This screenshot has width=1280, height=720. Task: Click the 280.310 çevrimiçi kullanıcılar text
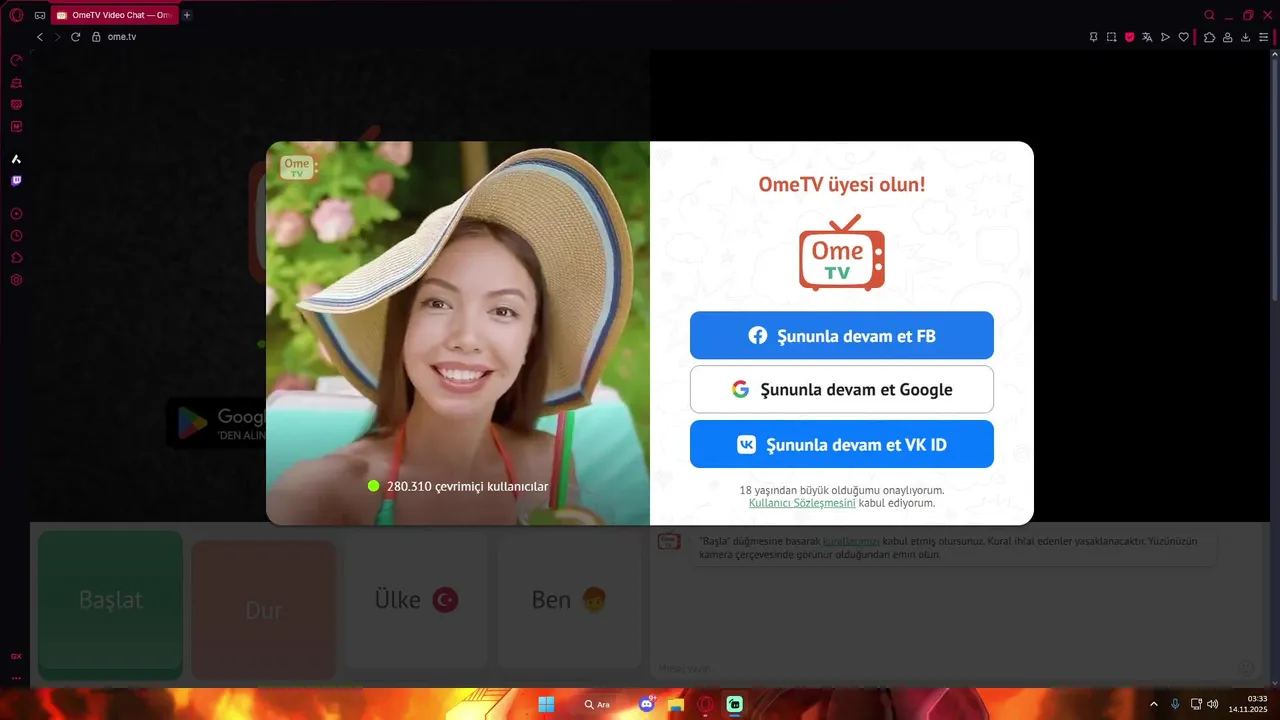pyautogui.click(x=468, y=486)
